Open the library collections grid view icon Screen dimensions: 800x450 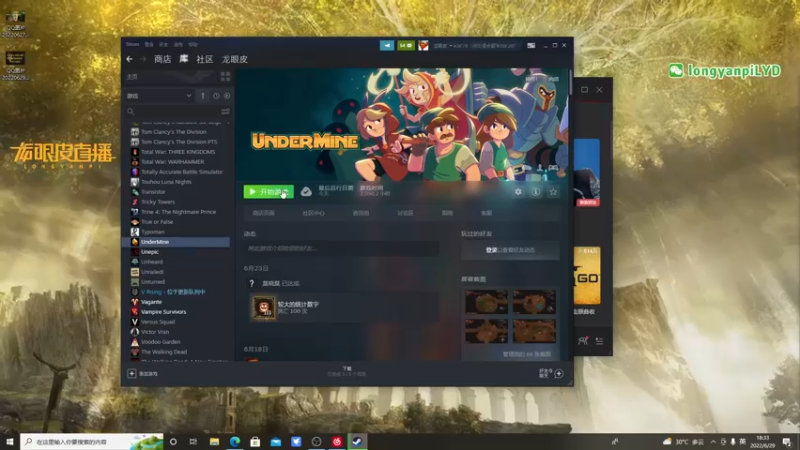coord(225,77)
